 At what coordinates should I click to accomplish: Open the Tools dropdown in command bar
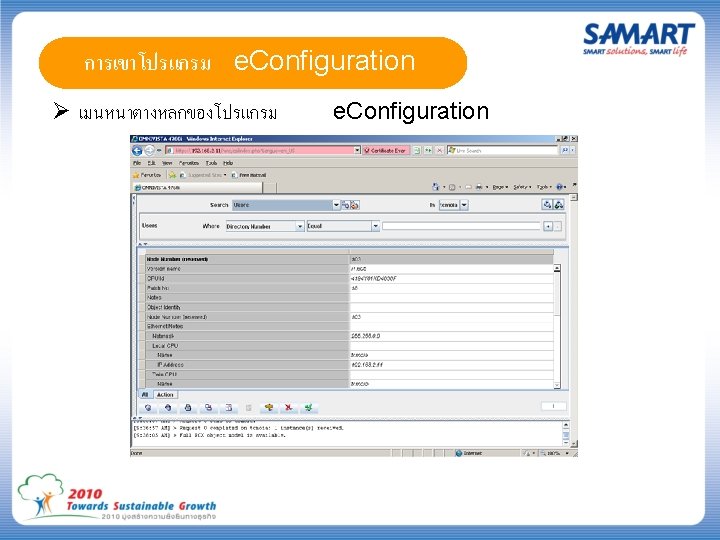click(x=544, y=187)
